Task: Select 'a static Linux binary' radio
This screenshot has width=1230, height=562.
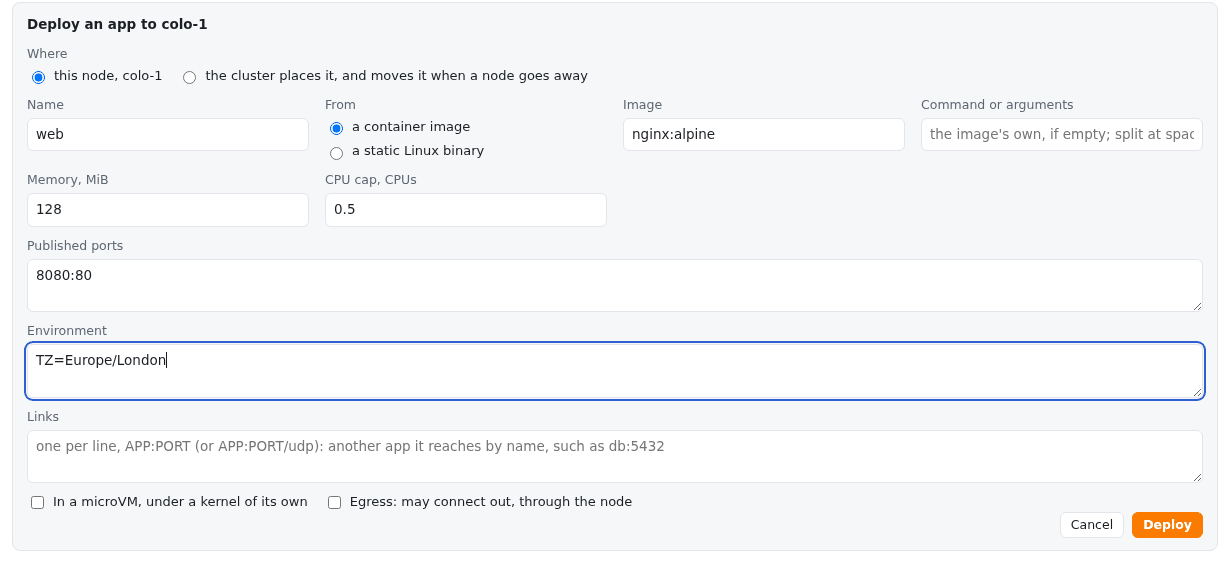Action: [x=336, y=153]
